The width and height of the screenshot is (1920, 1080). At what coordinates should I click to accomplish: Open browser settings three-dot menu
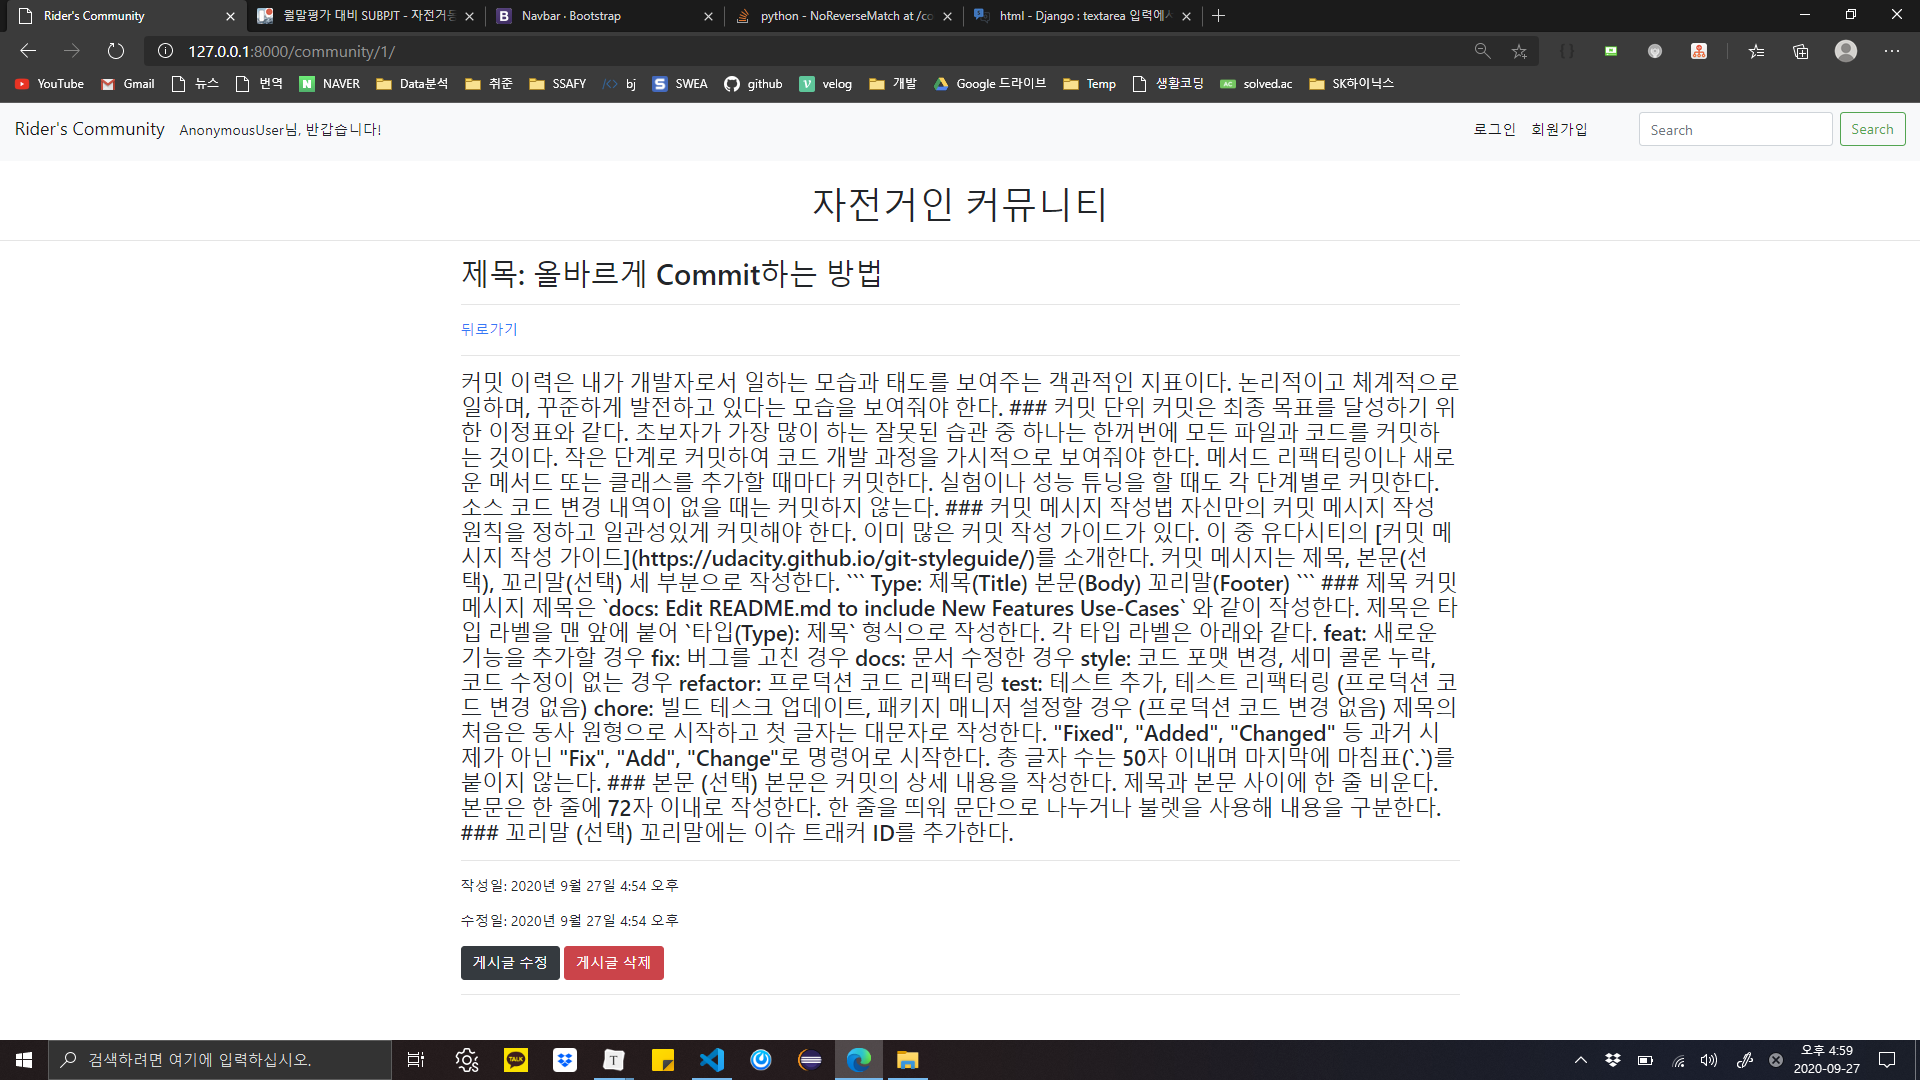(1891, 51)
